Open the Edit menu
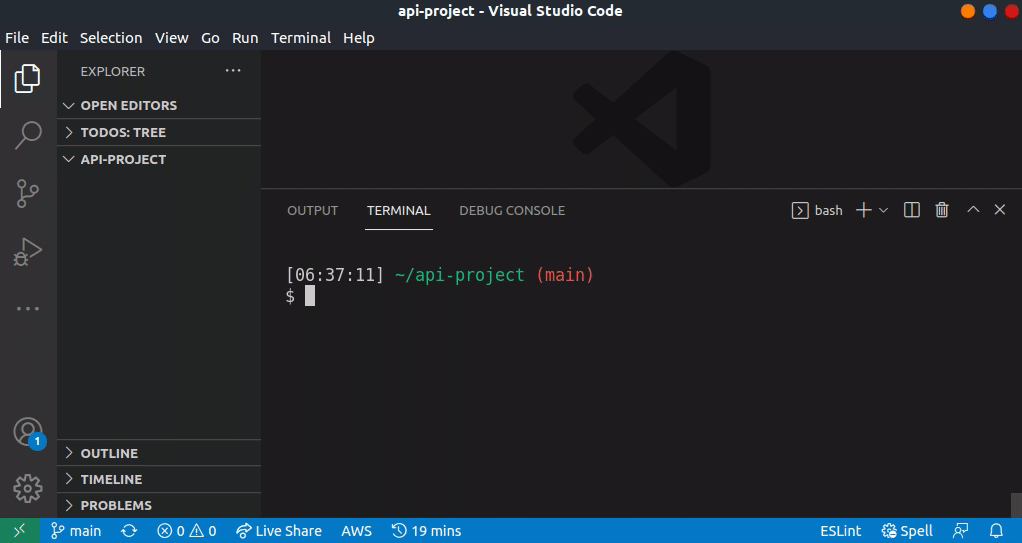 tap(54, 38)
